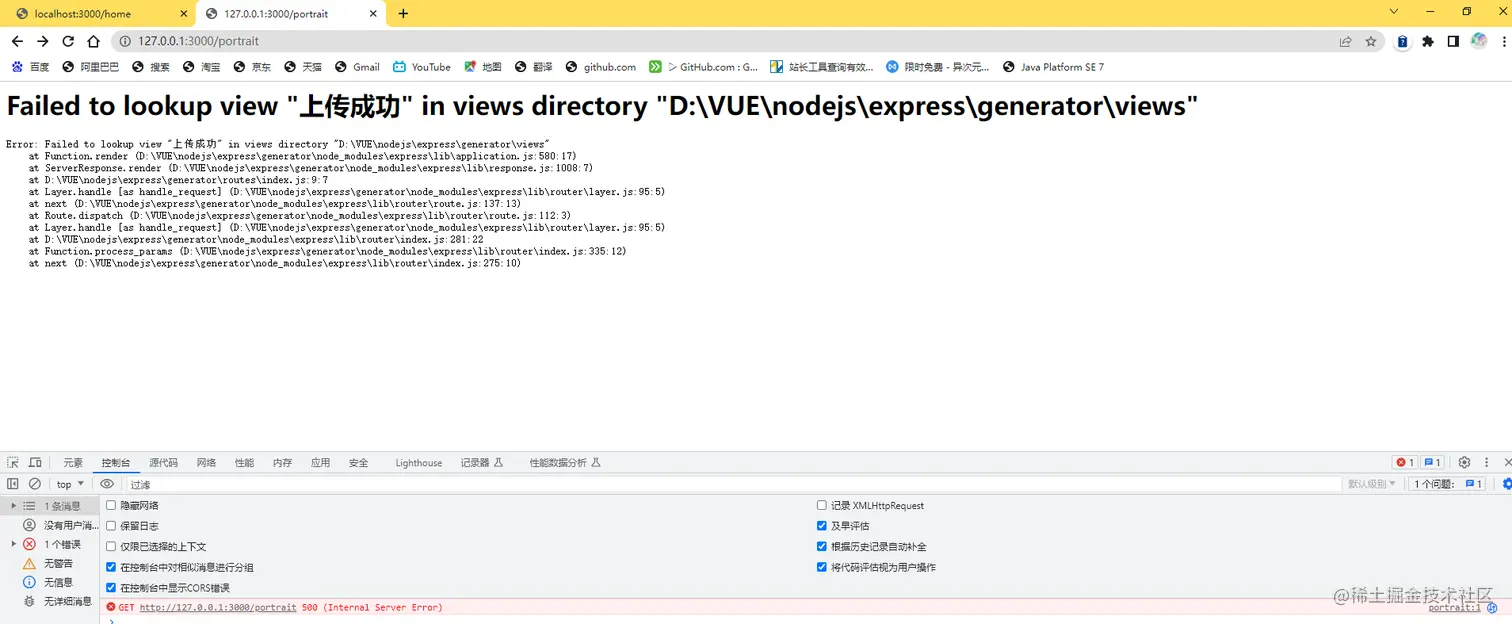Open Chrome's three-dot menu
The width and height of the screenshot is (1512, 624).
tap(1502, 41)
